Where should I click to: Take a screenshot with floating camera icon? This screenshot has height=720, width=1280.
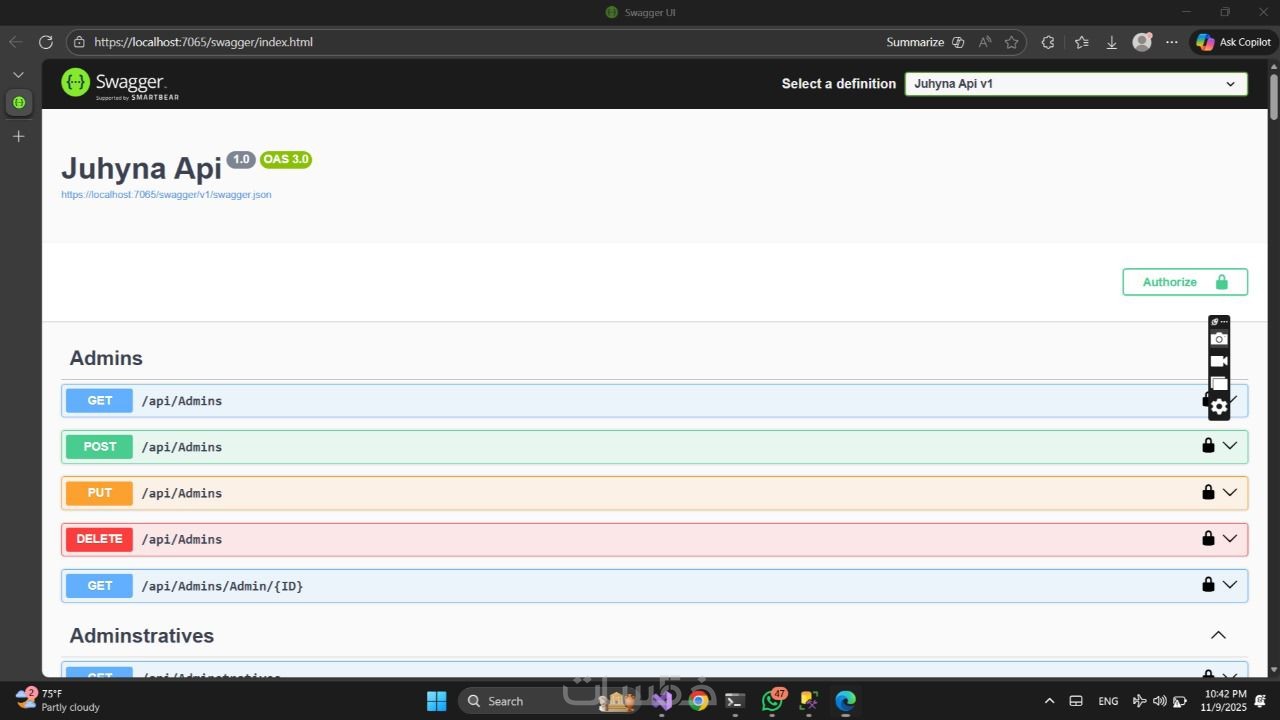tap(1218, 339)
